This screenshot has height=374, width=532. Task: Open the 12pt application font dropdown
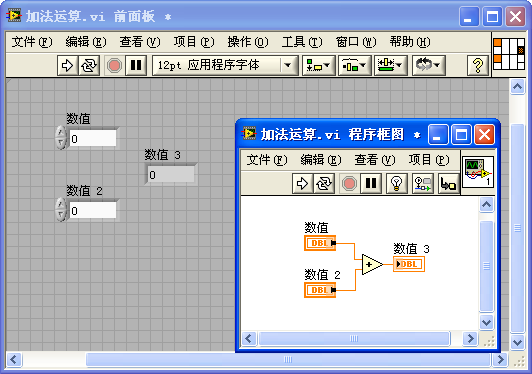click(x=225, y=65)
